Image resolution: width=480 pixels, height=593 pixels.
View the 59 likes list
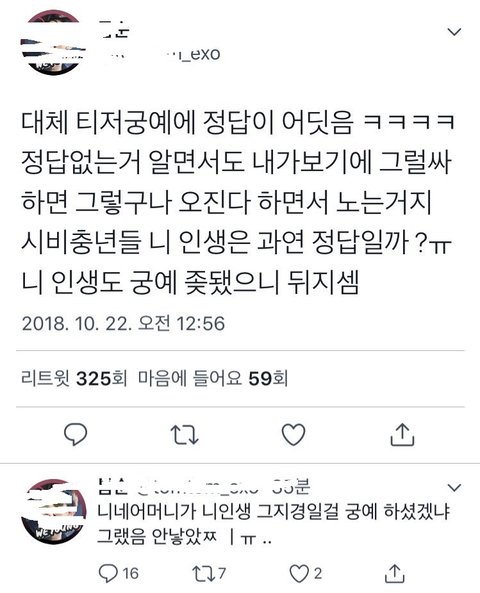(213, 378)
